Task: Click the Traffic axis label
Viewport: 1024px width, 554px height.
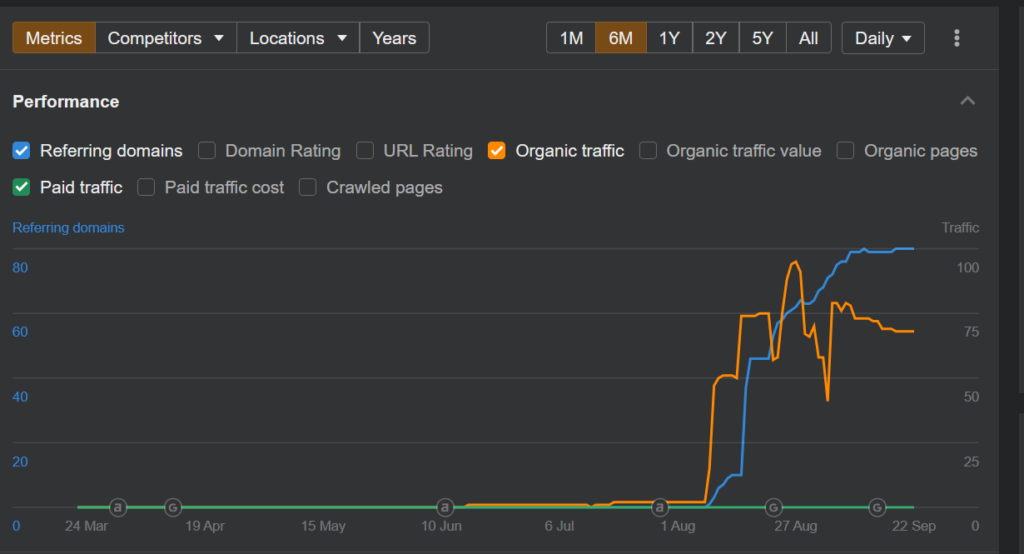Action: [960, 227]
